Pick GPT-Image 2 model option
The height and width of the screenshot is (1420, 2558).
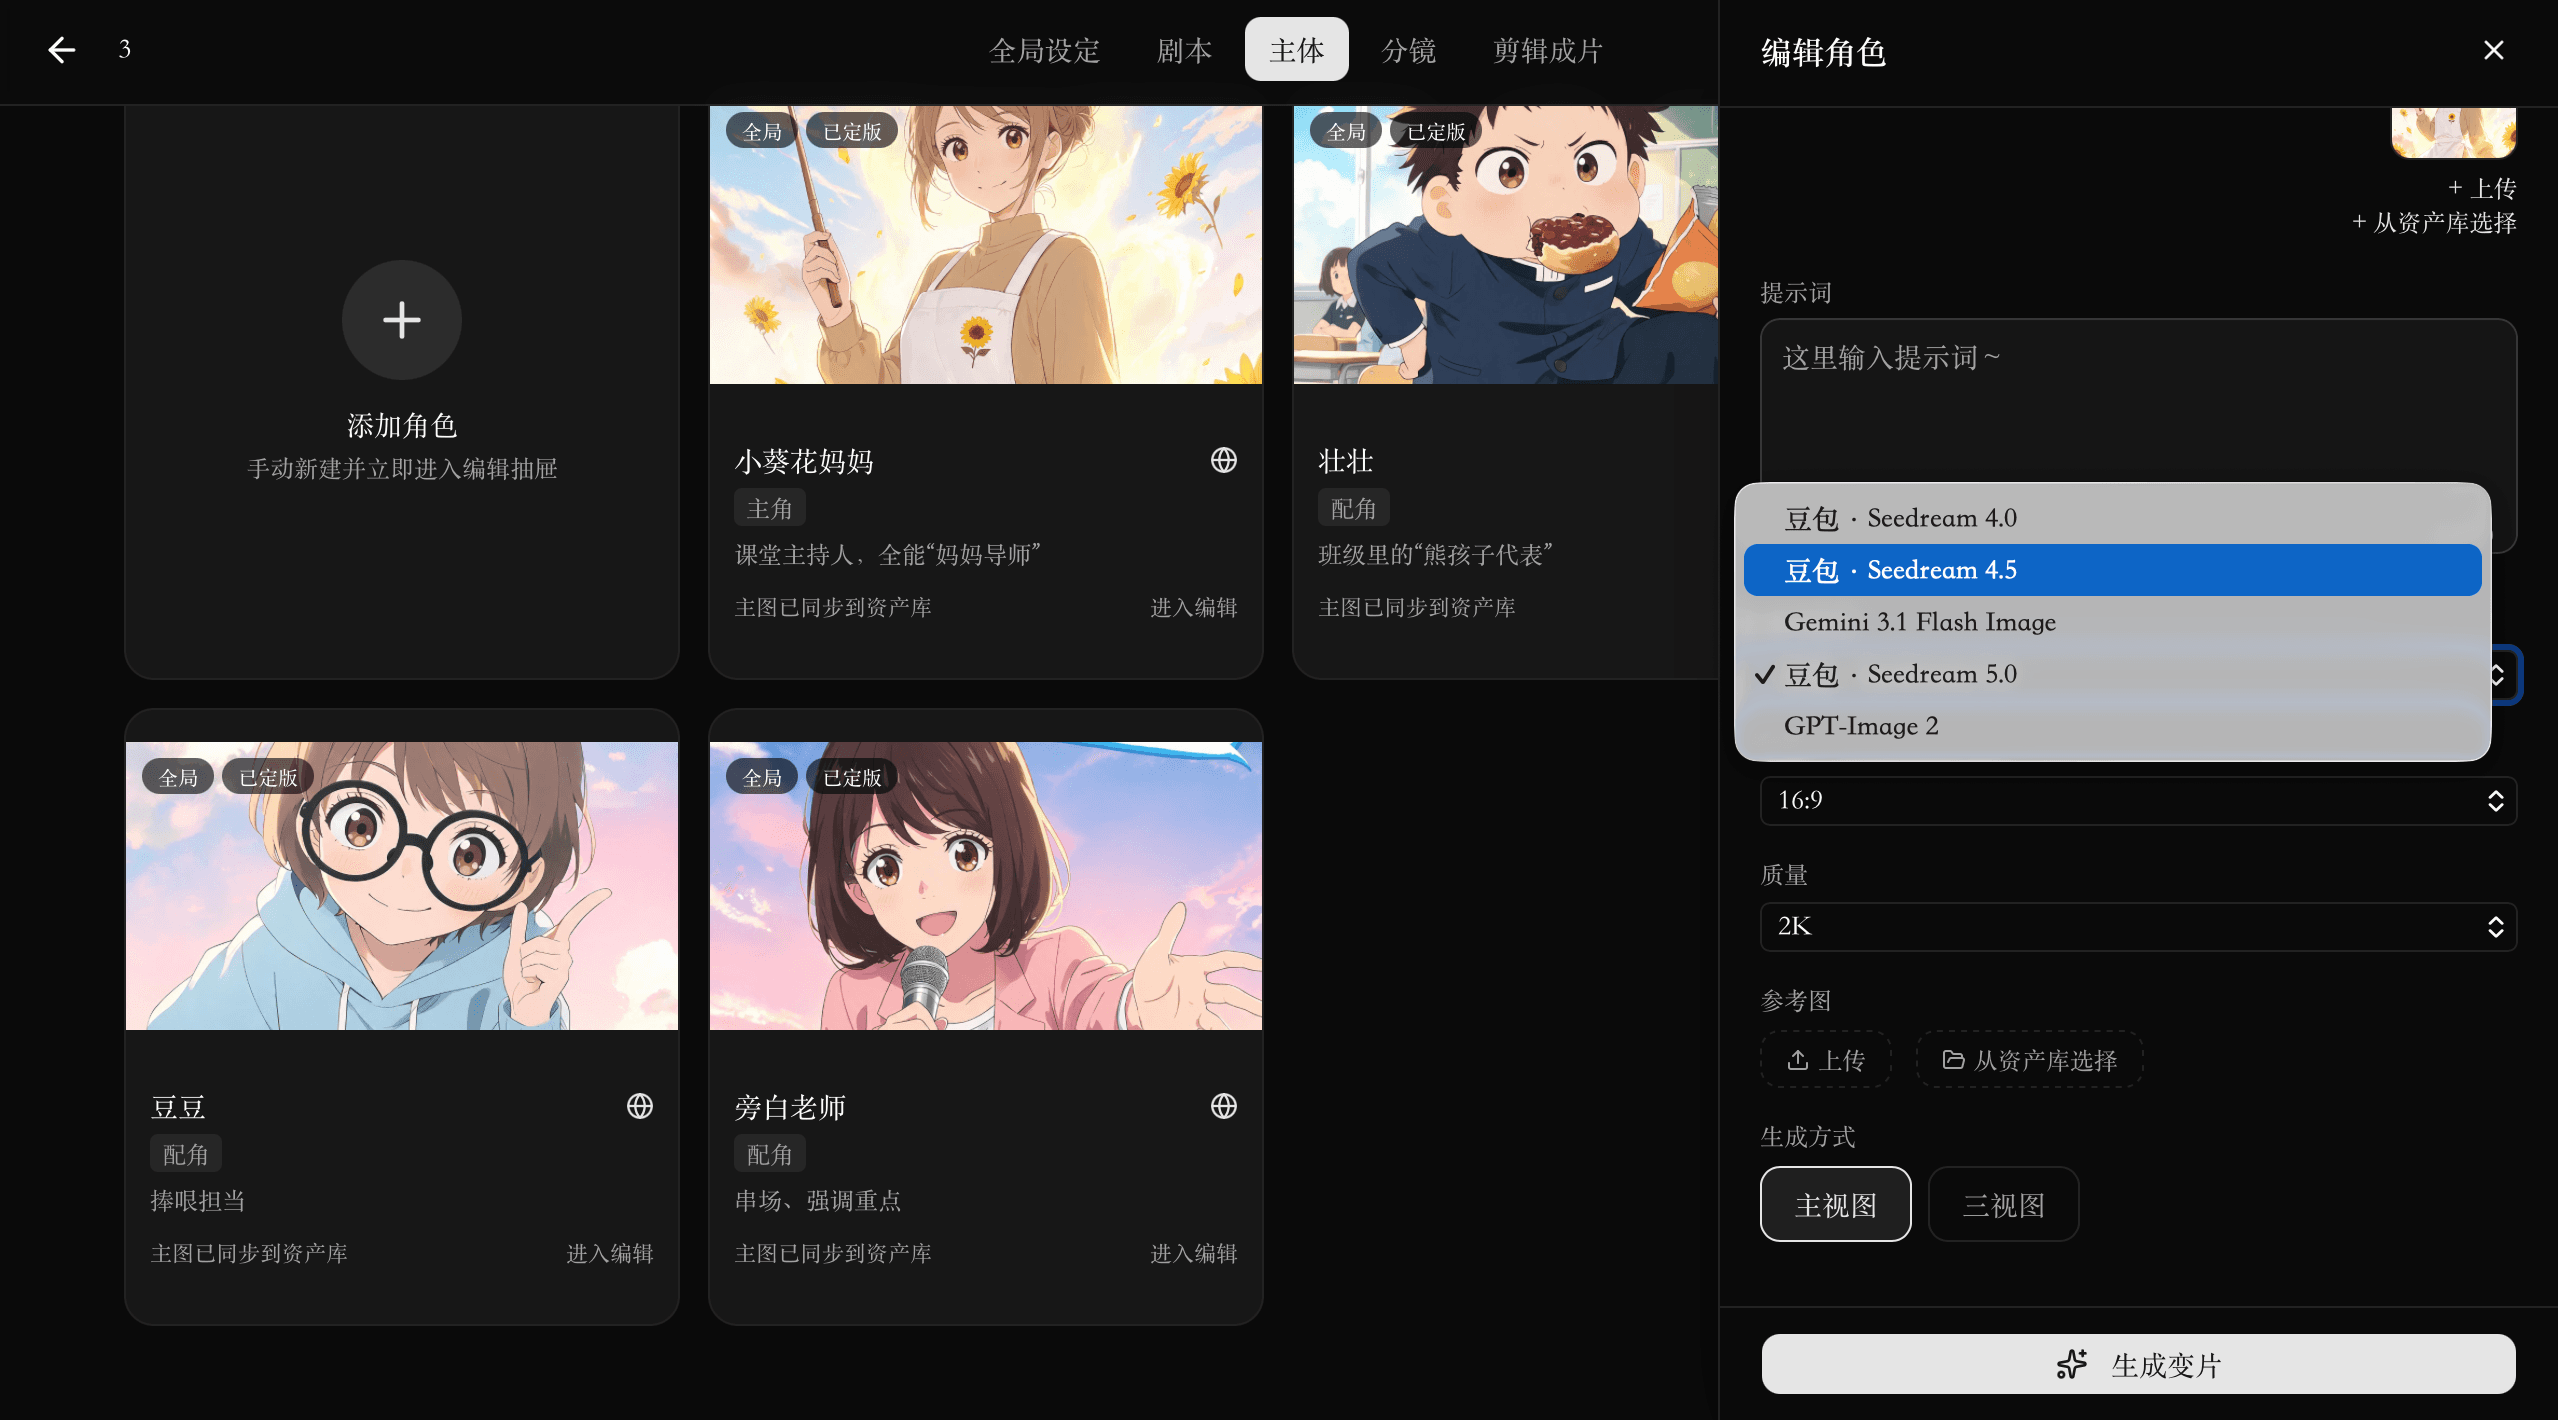2112,726
